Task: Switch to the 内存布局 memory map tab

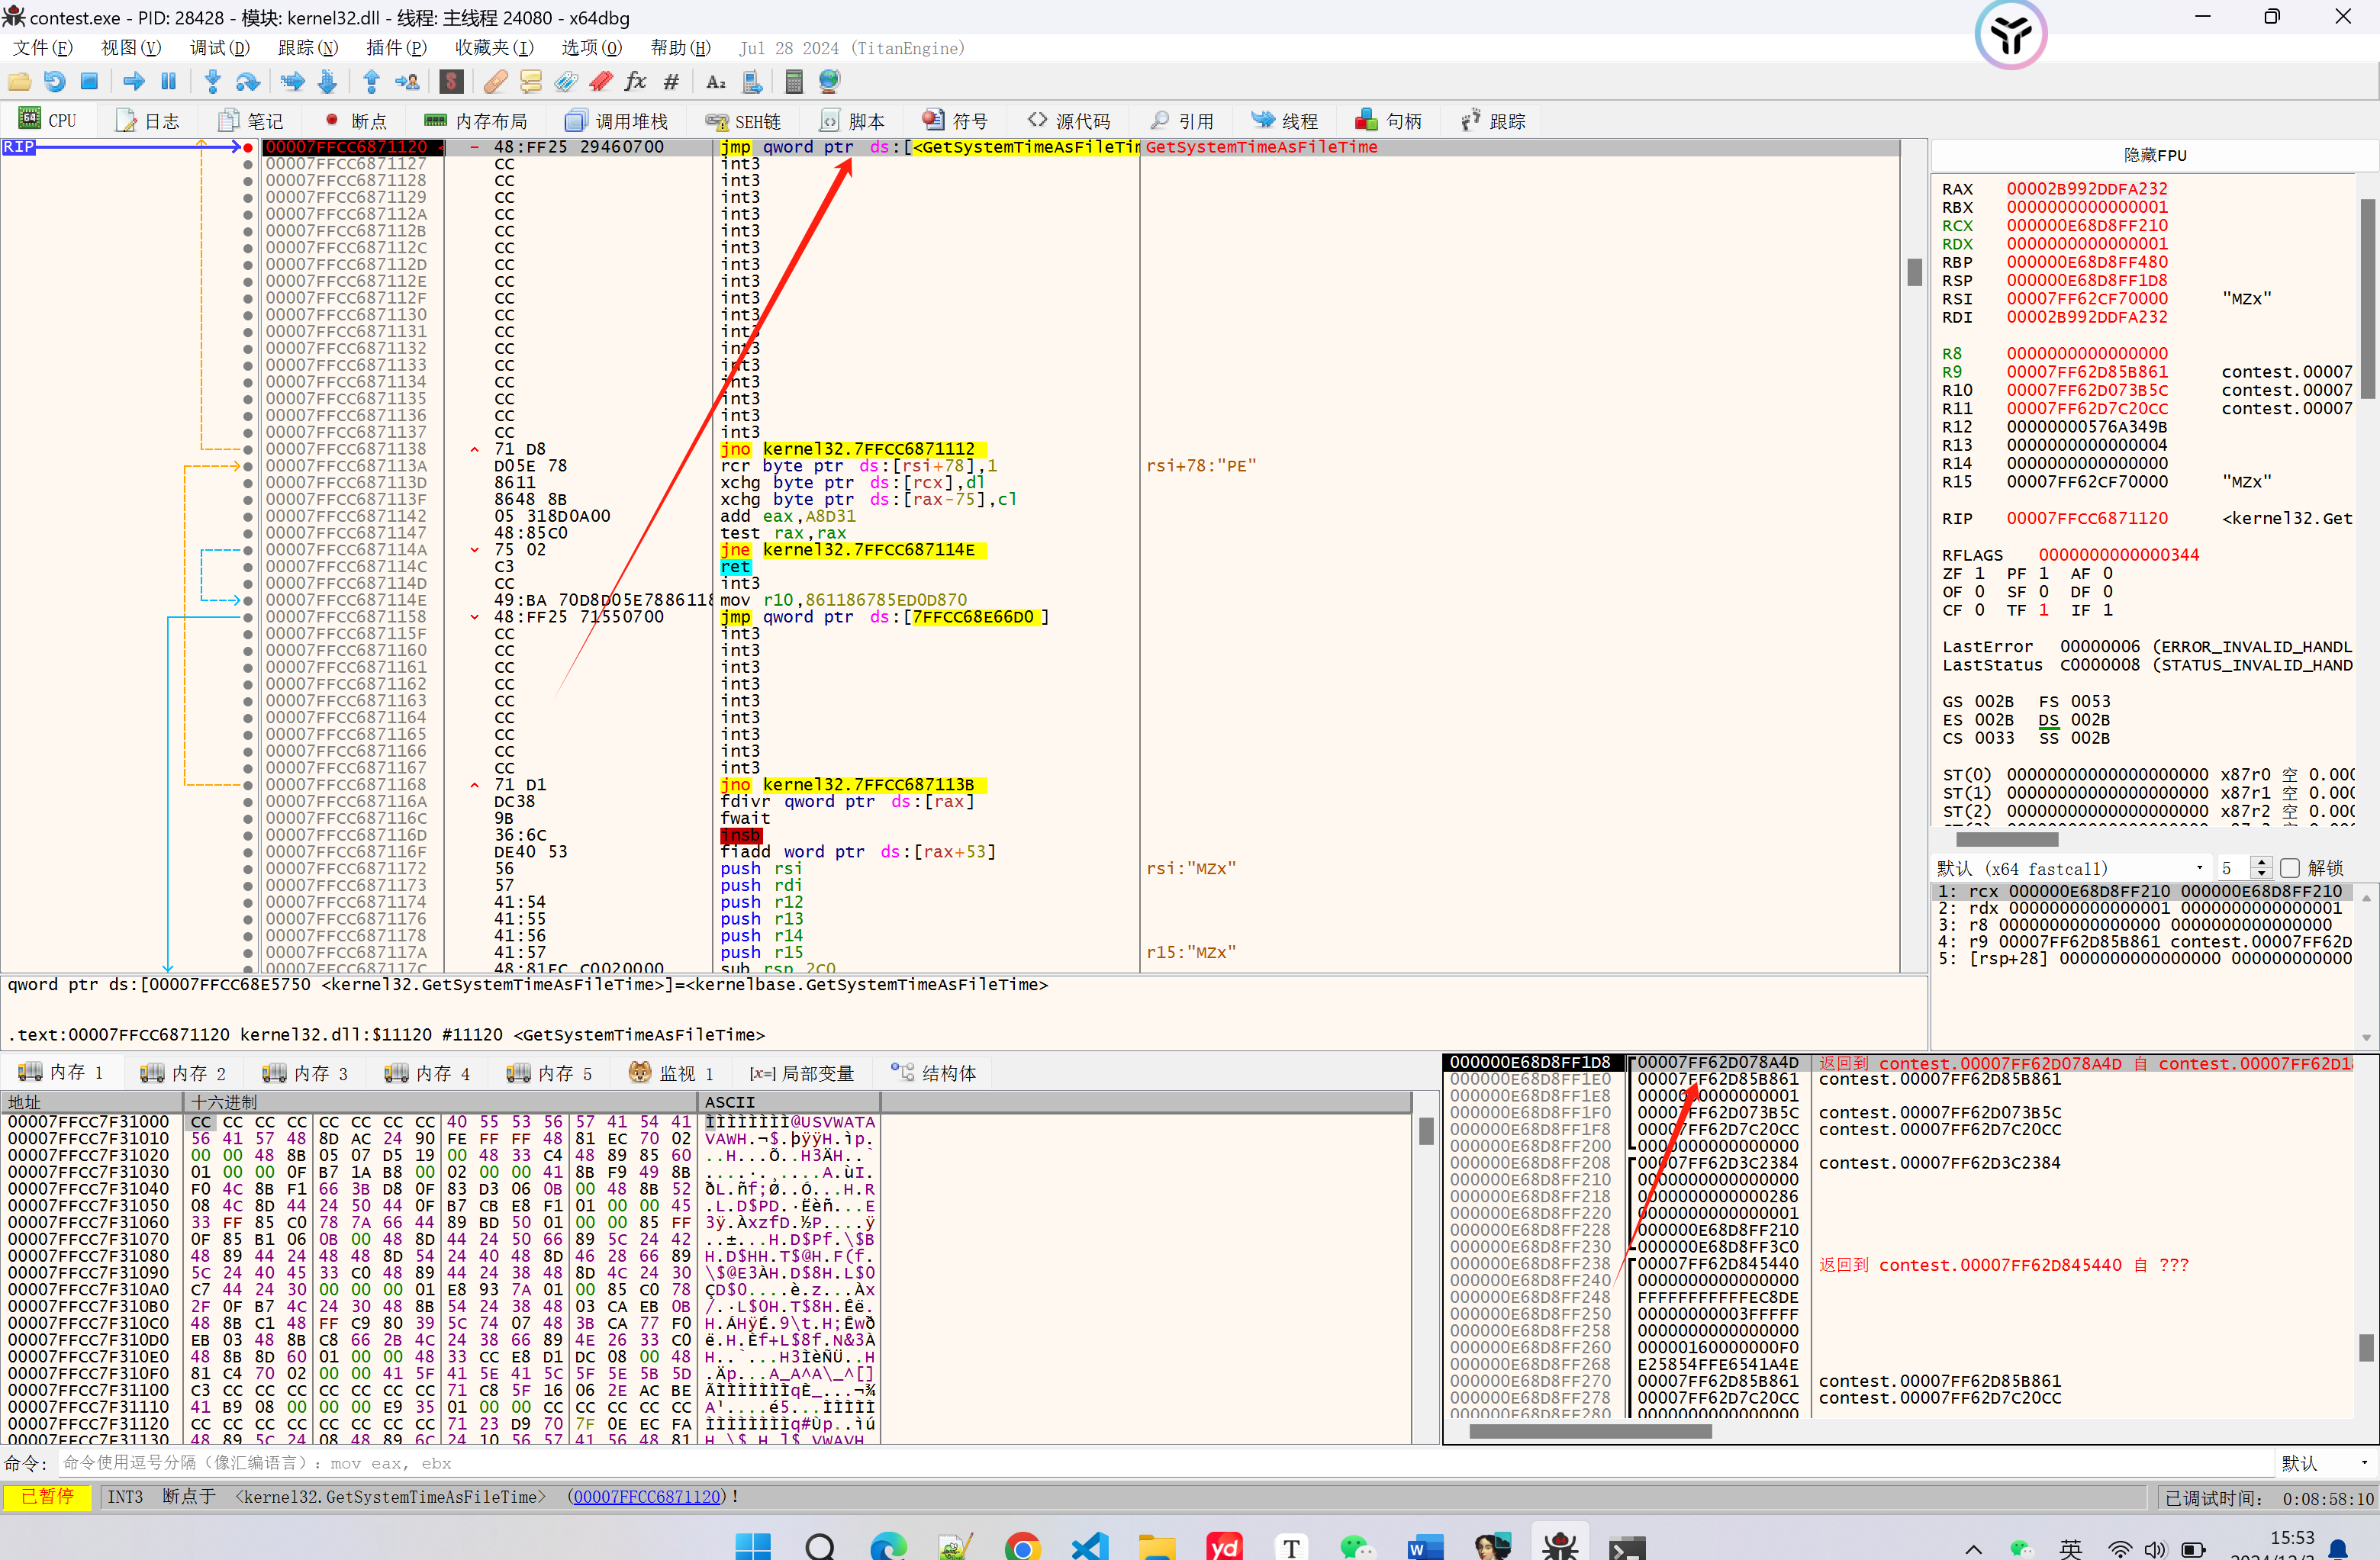Action: tap(476, 121)
